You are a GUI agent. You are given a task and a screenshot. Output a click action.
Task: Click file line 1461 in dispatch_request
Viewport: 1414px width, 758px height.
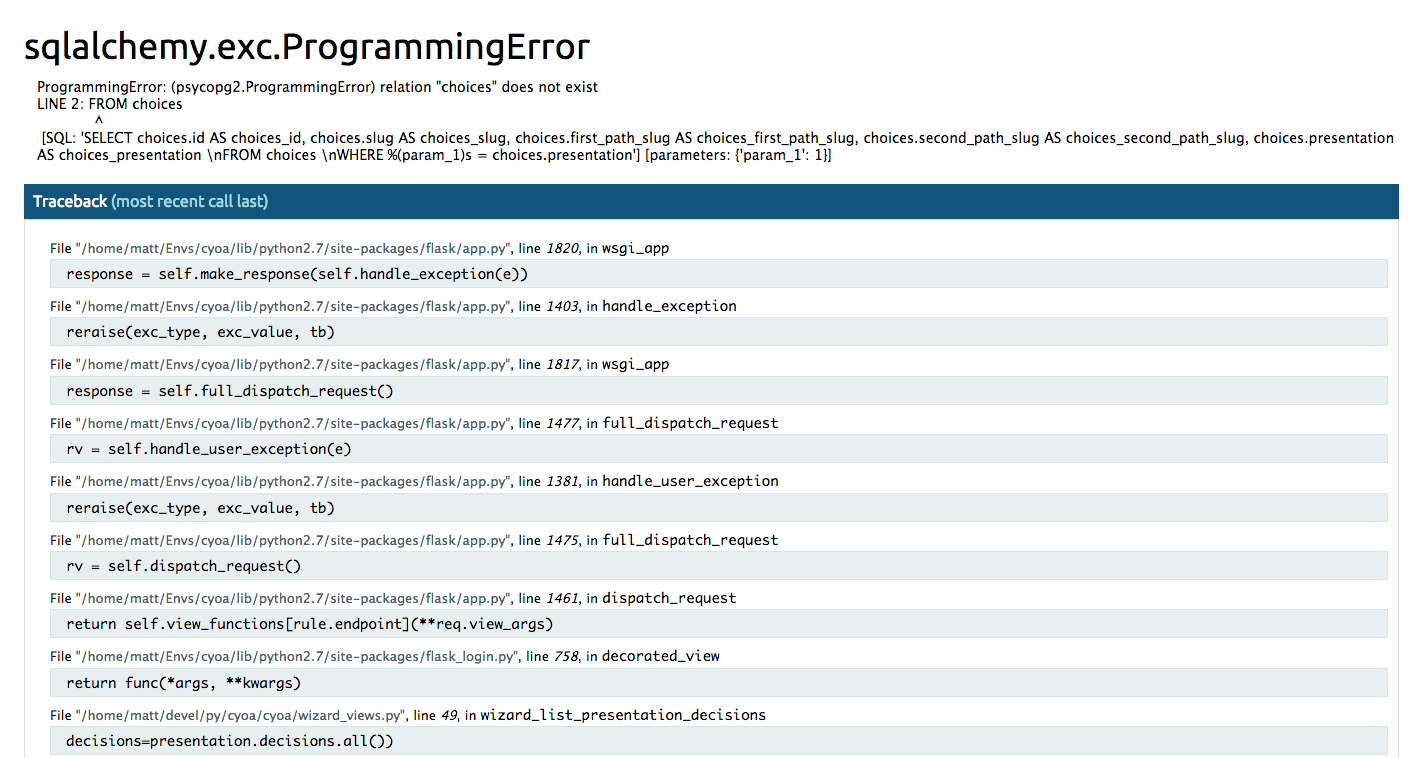(393, 598)
